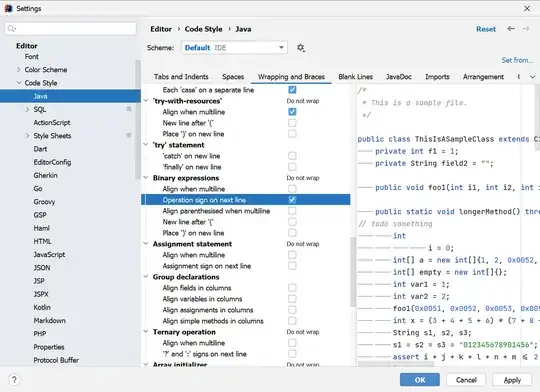Image resolution: width=540 pixels, height=392 pixels.
Task: Open the help question mark button
Action: click(14, 380)
